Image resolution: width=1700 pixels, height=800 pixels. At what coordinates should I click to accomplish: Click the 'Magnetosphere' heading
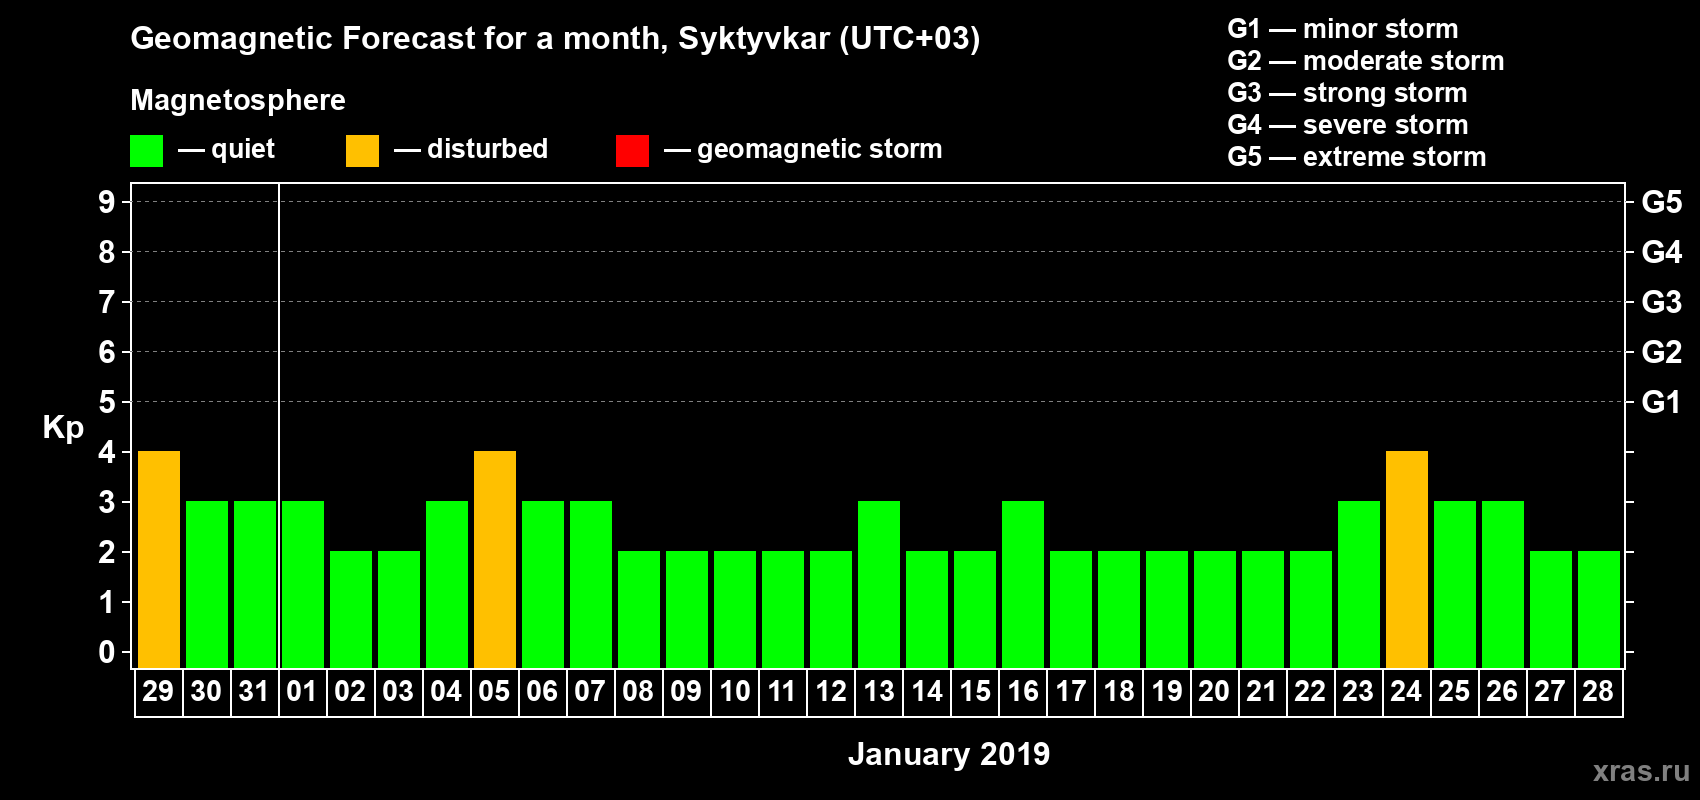click(x=238, y=100)
